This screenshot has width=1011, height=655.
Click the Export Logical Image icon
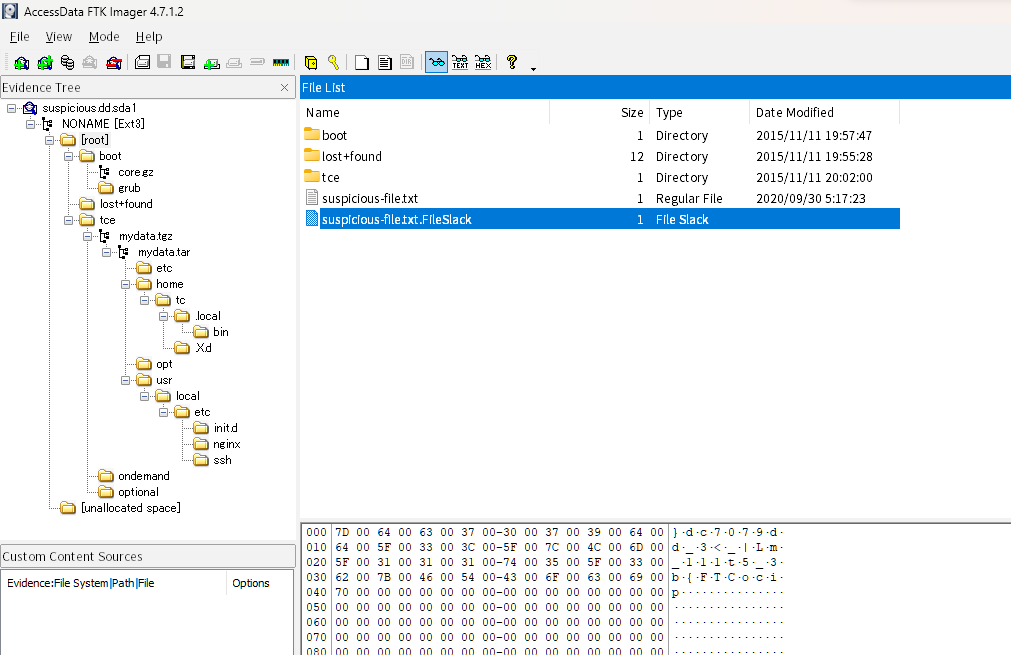tap(188, 63)
